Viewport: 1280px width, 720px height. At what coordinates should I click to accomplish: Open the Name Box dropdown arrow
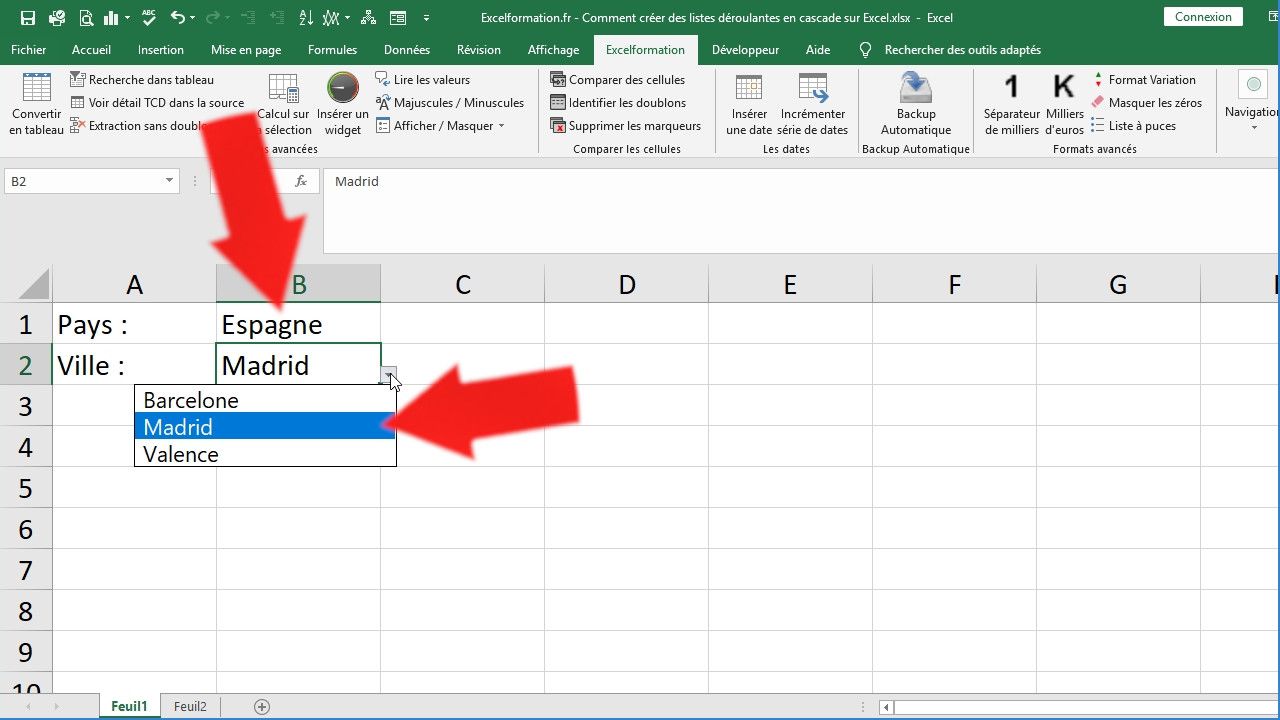click(x=170, y=181)
